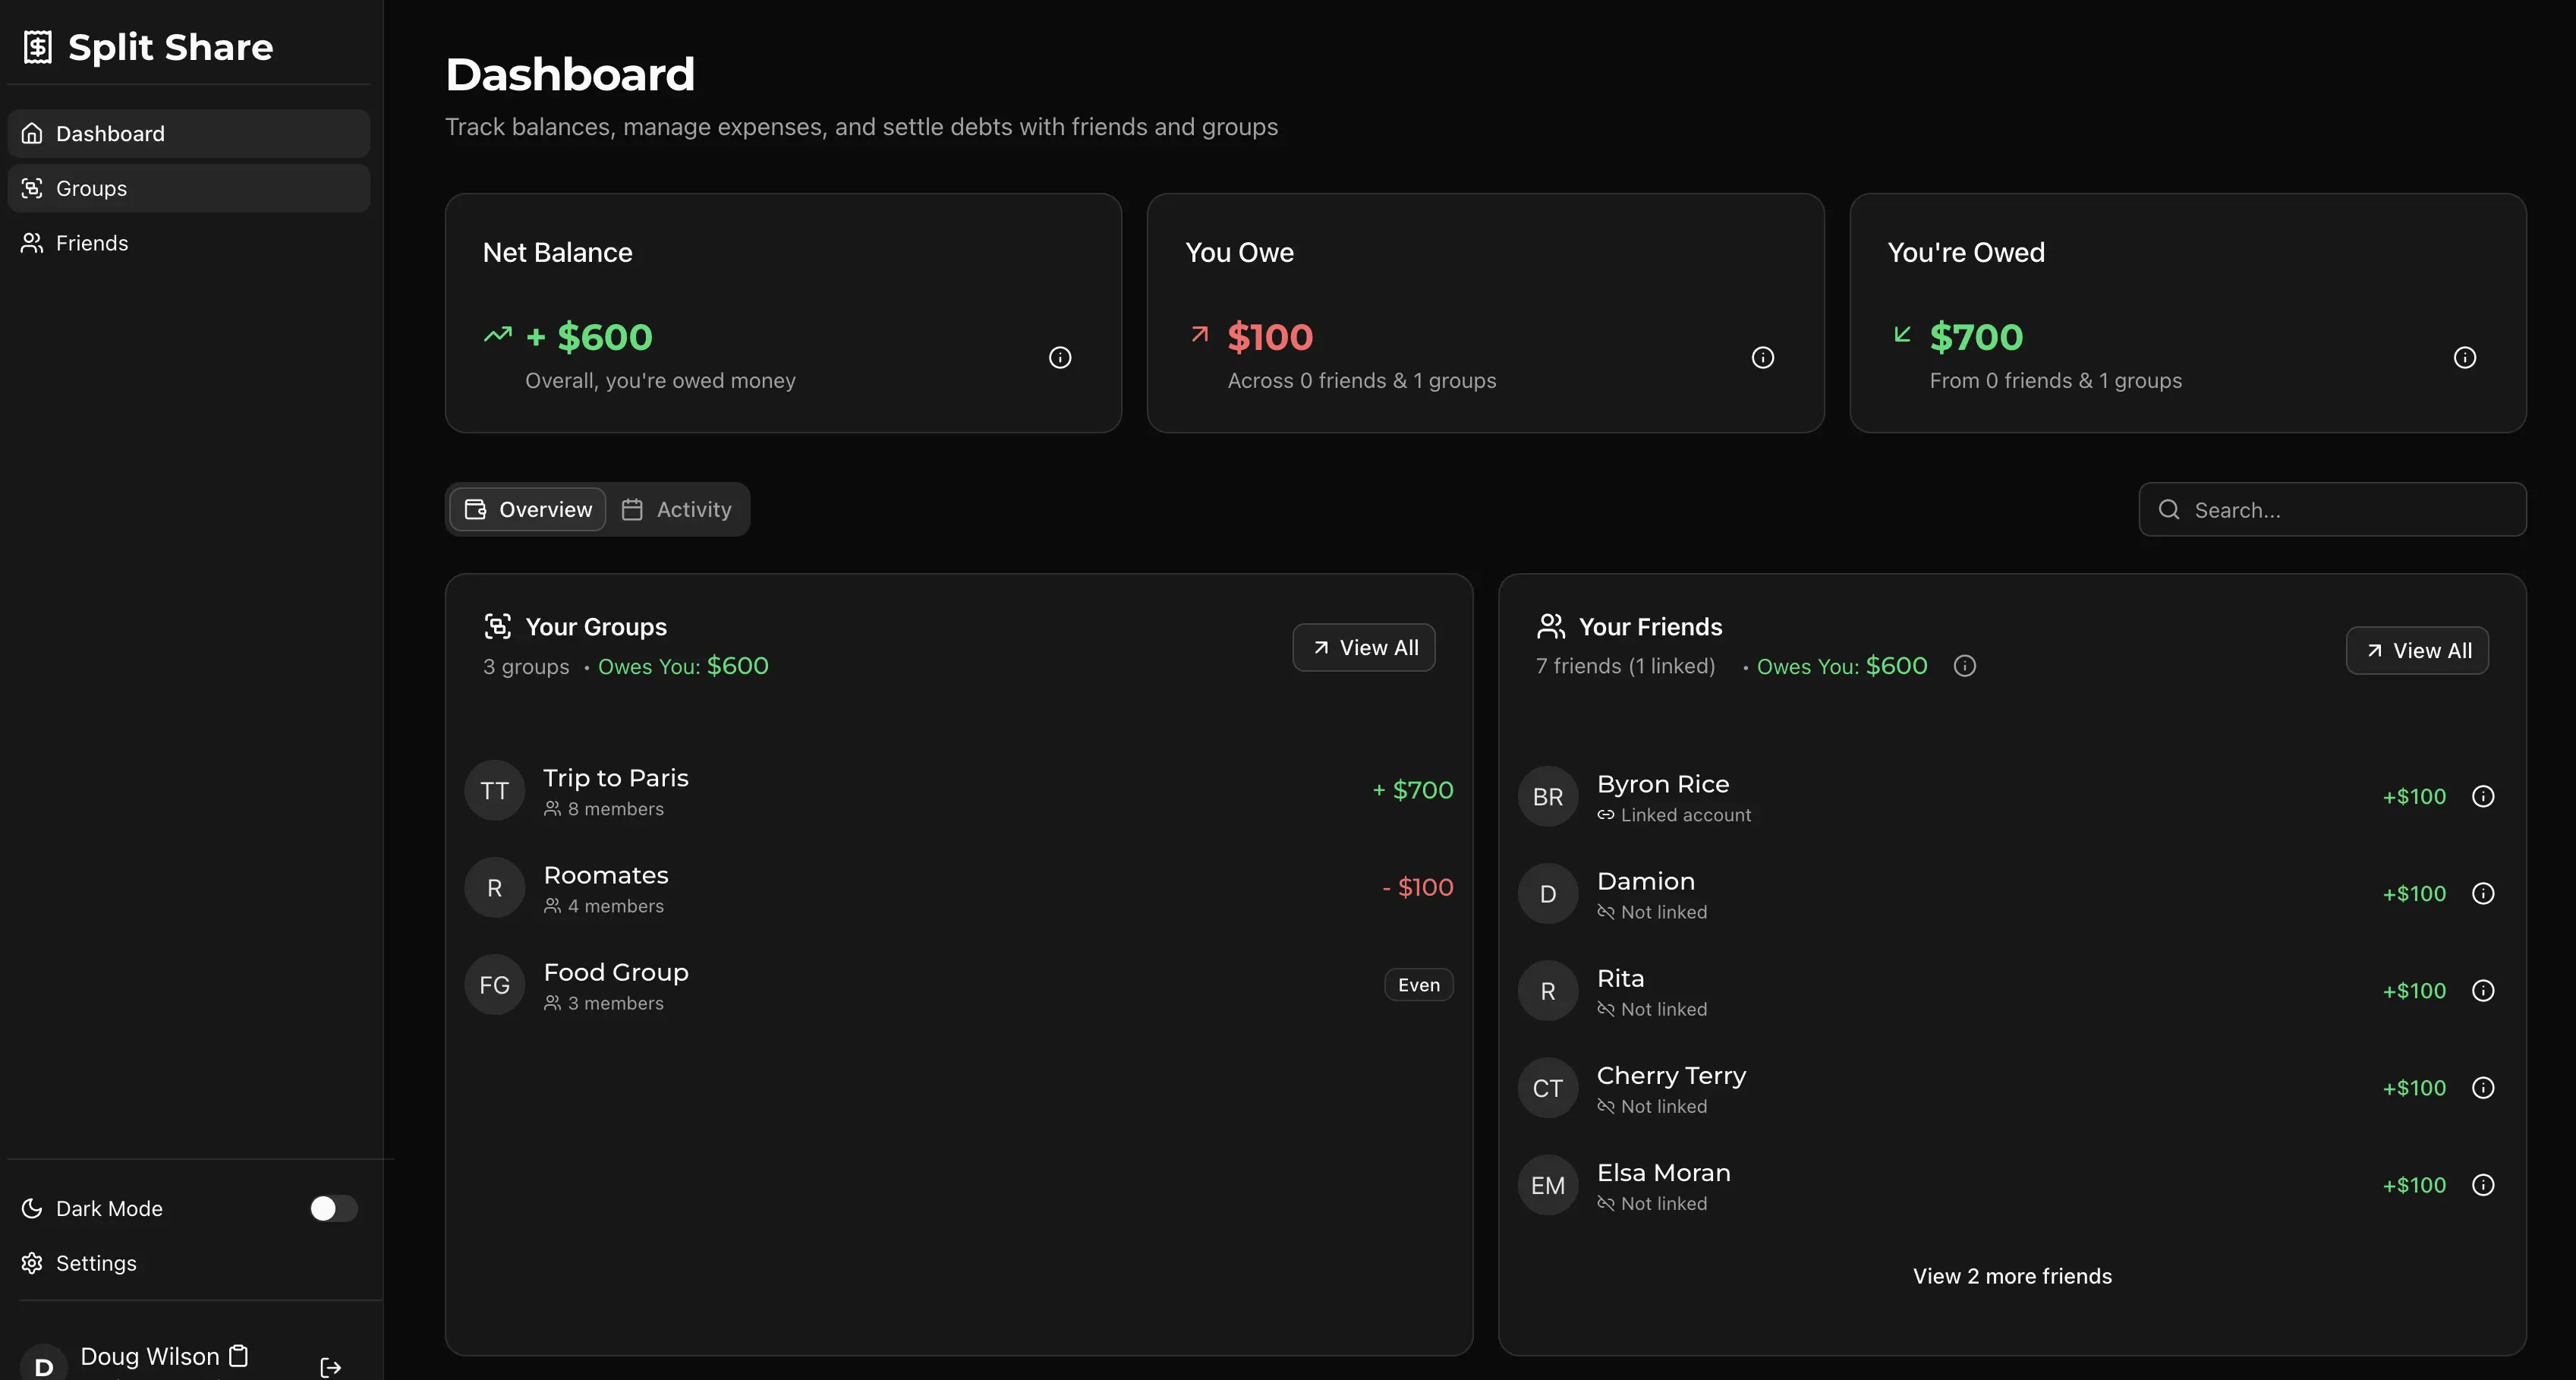Click the Groups icon in the sidebar
This screenshot has height=1380, width=2576.
coord(32,188)
